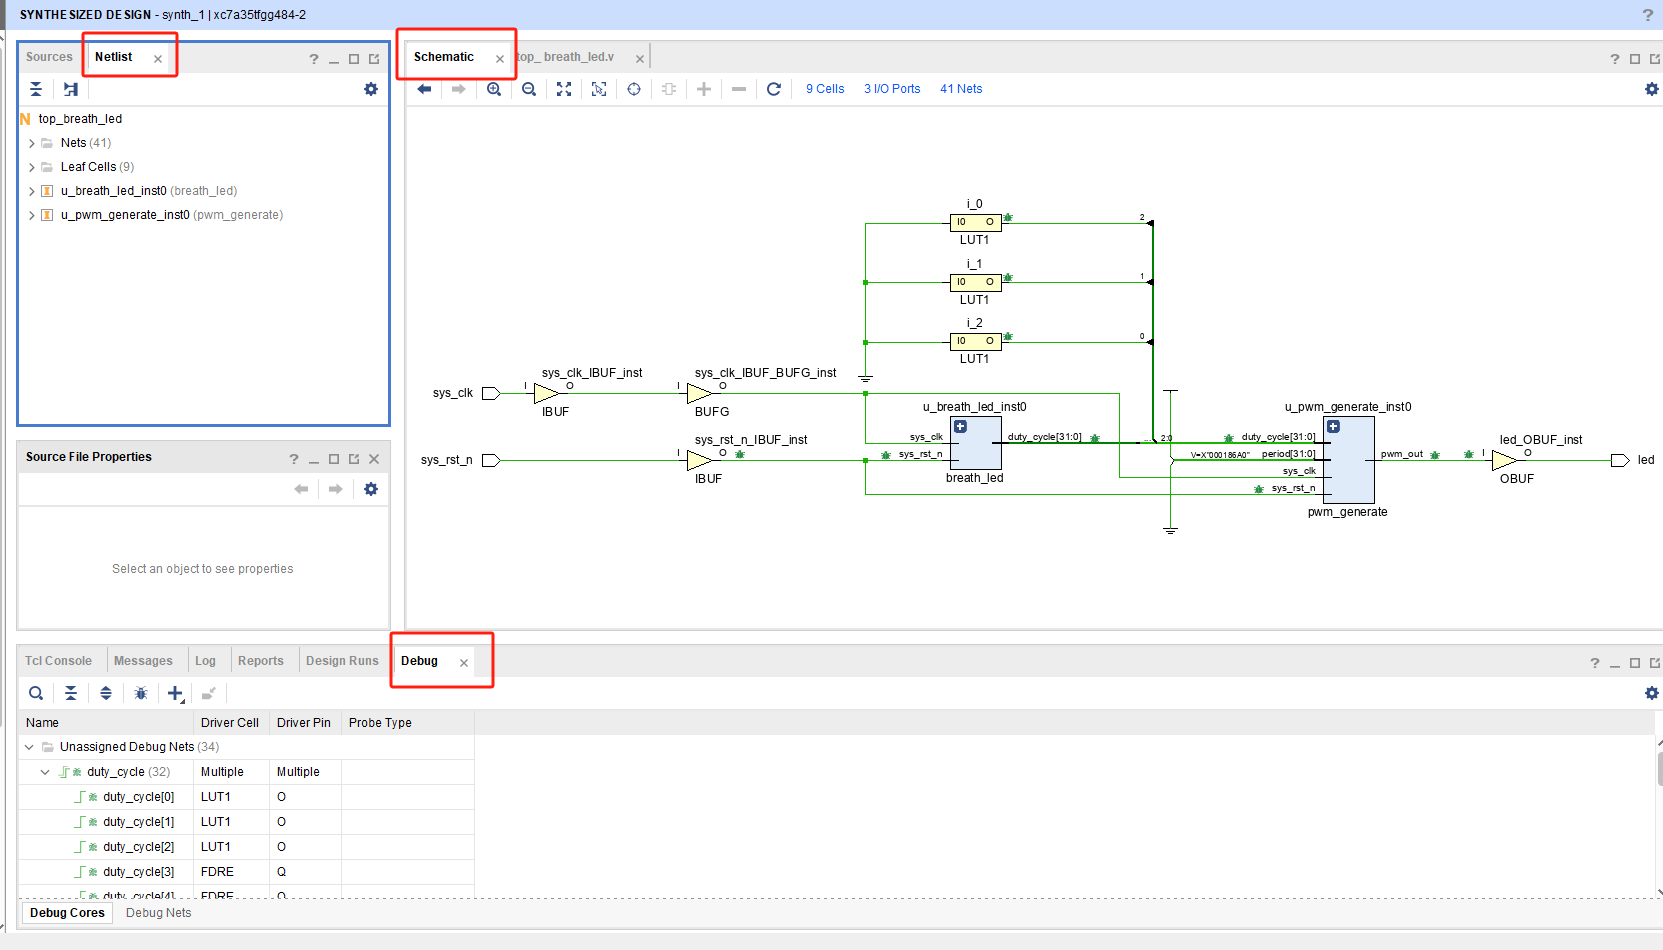1663x950 pixels.
Task: Click the 9 Cells link
Action: click(x=825, y=89)
